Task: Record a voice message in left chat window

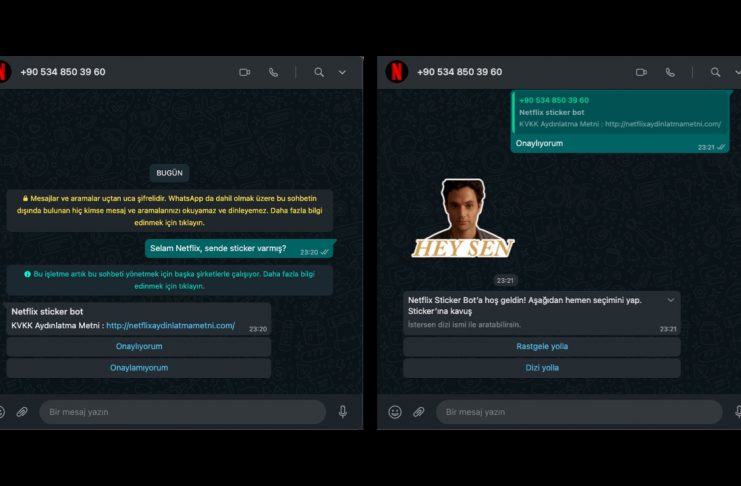Action: (343, 412)
